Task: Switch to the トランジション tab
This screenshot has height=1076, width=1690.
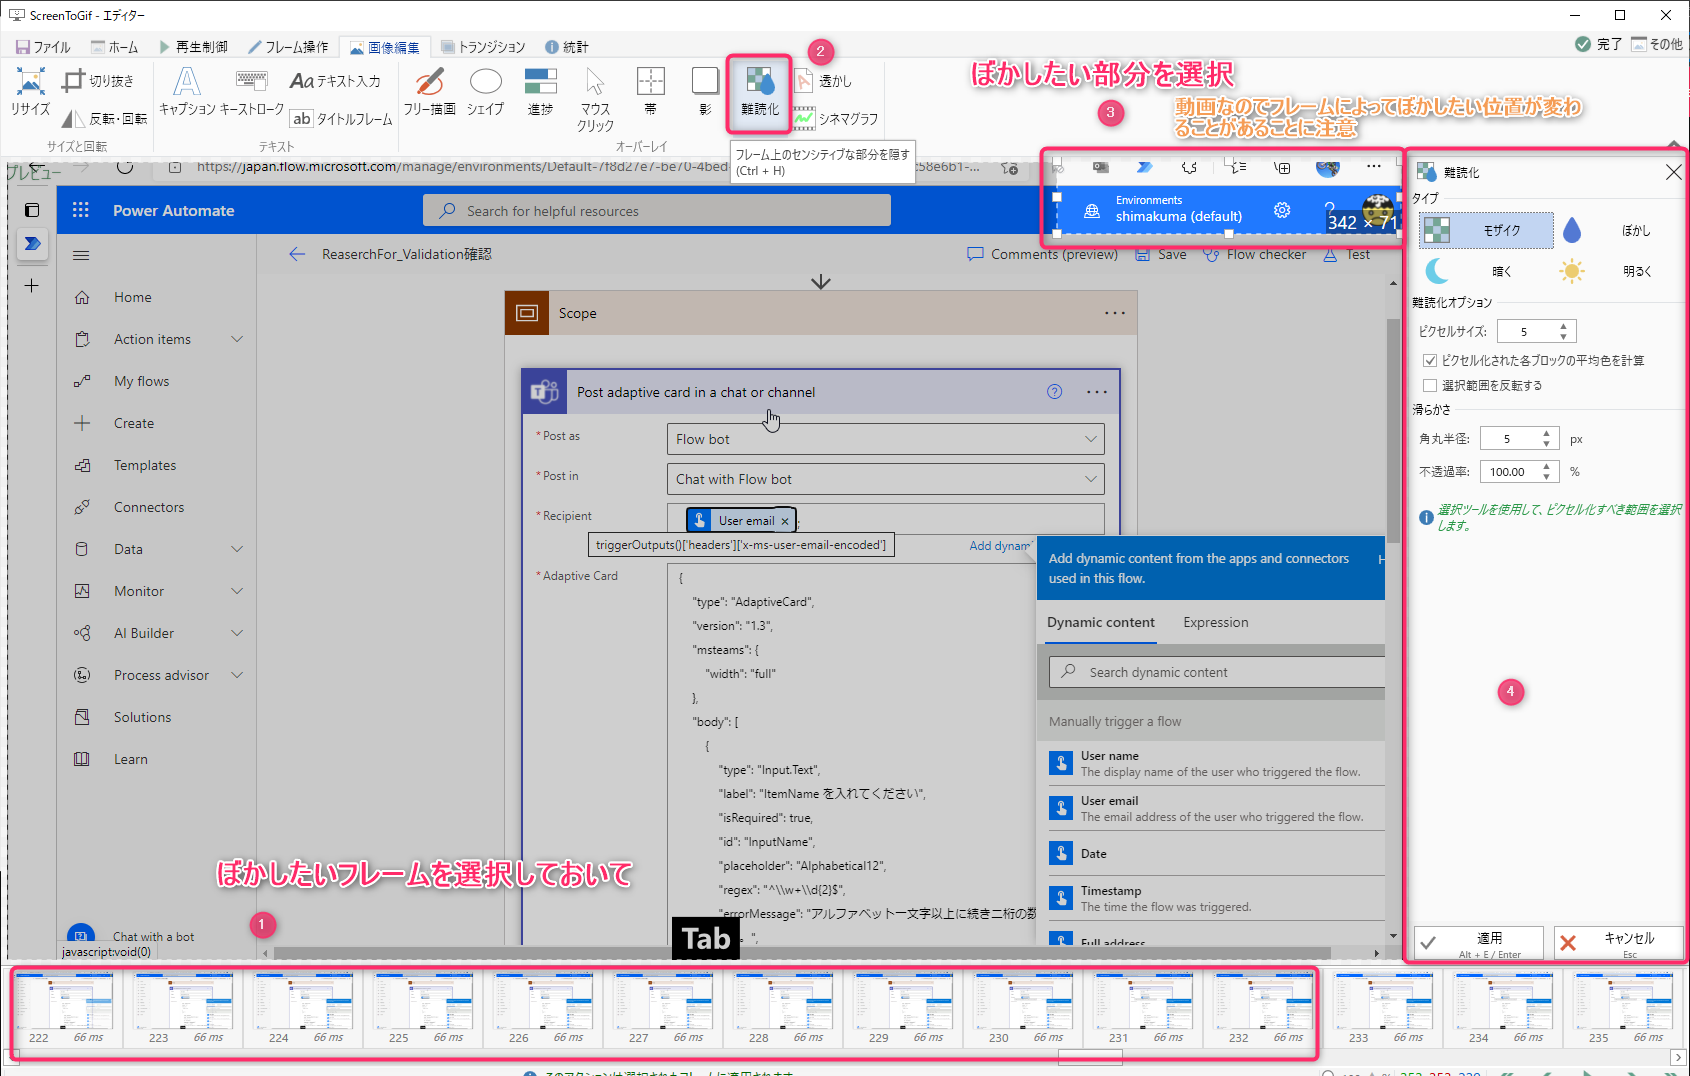Action: pos(483,47)
